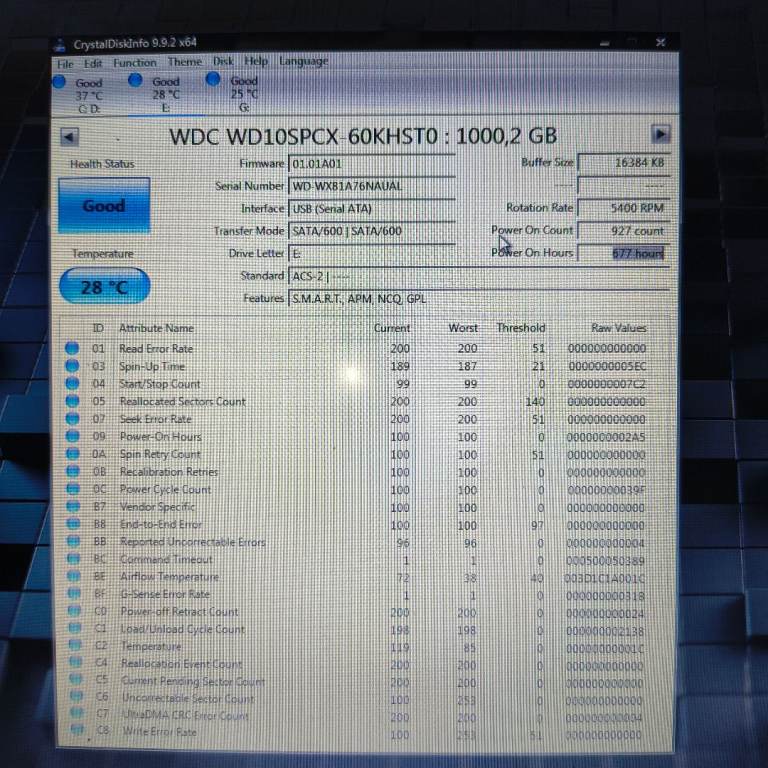Click status icon of Reported Uncorrectable Errors row
Screen dimensions: 768x768
(x=73, y=541)
